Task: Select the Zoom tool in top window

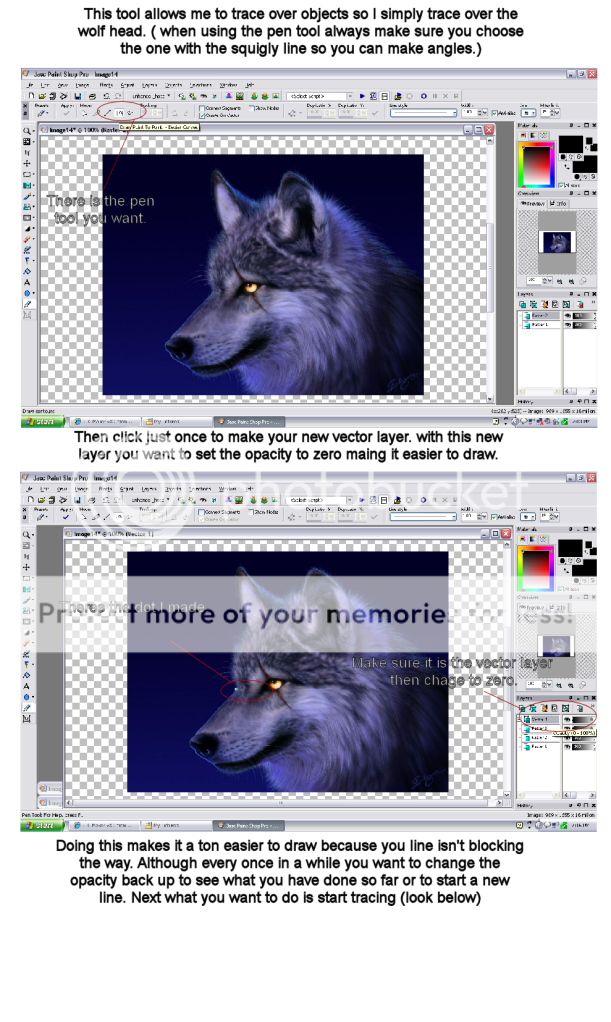Action: point(28,131)
